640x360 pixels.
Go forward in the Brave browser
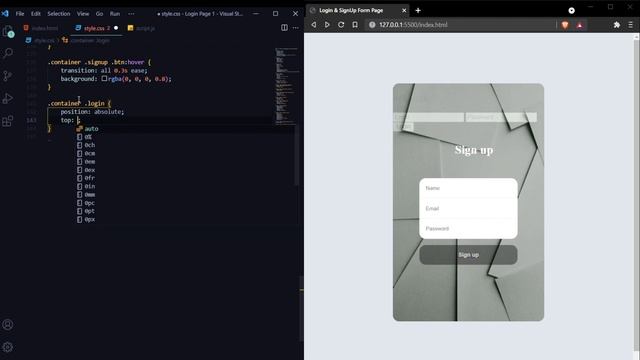pos(327,24)
